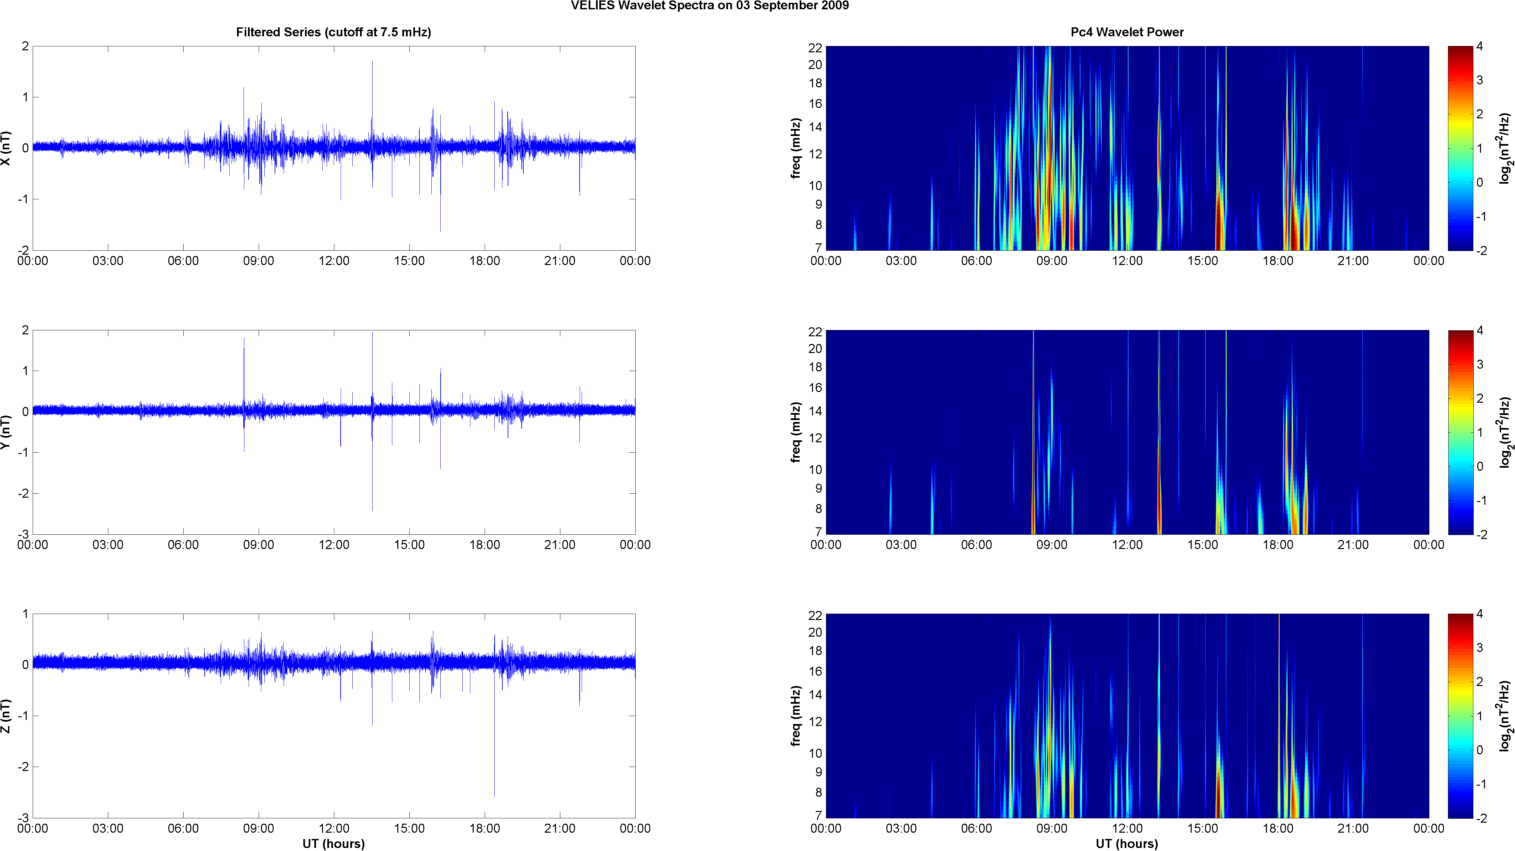Viewport: 1515px width, 851px height.
Task: Click the Pc4 Wavelet Power title
Action: coord(1127,32)
